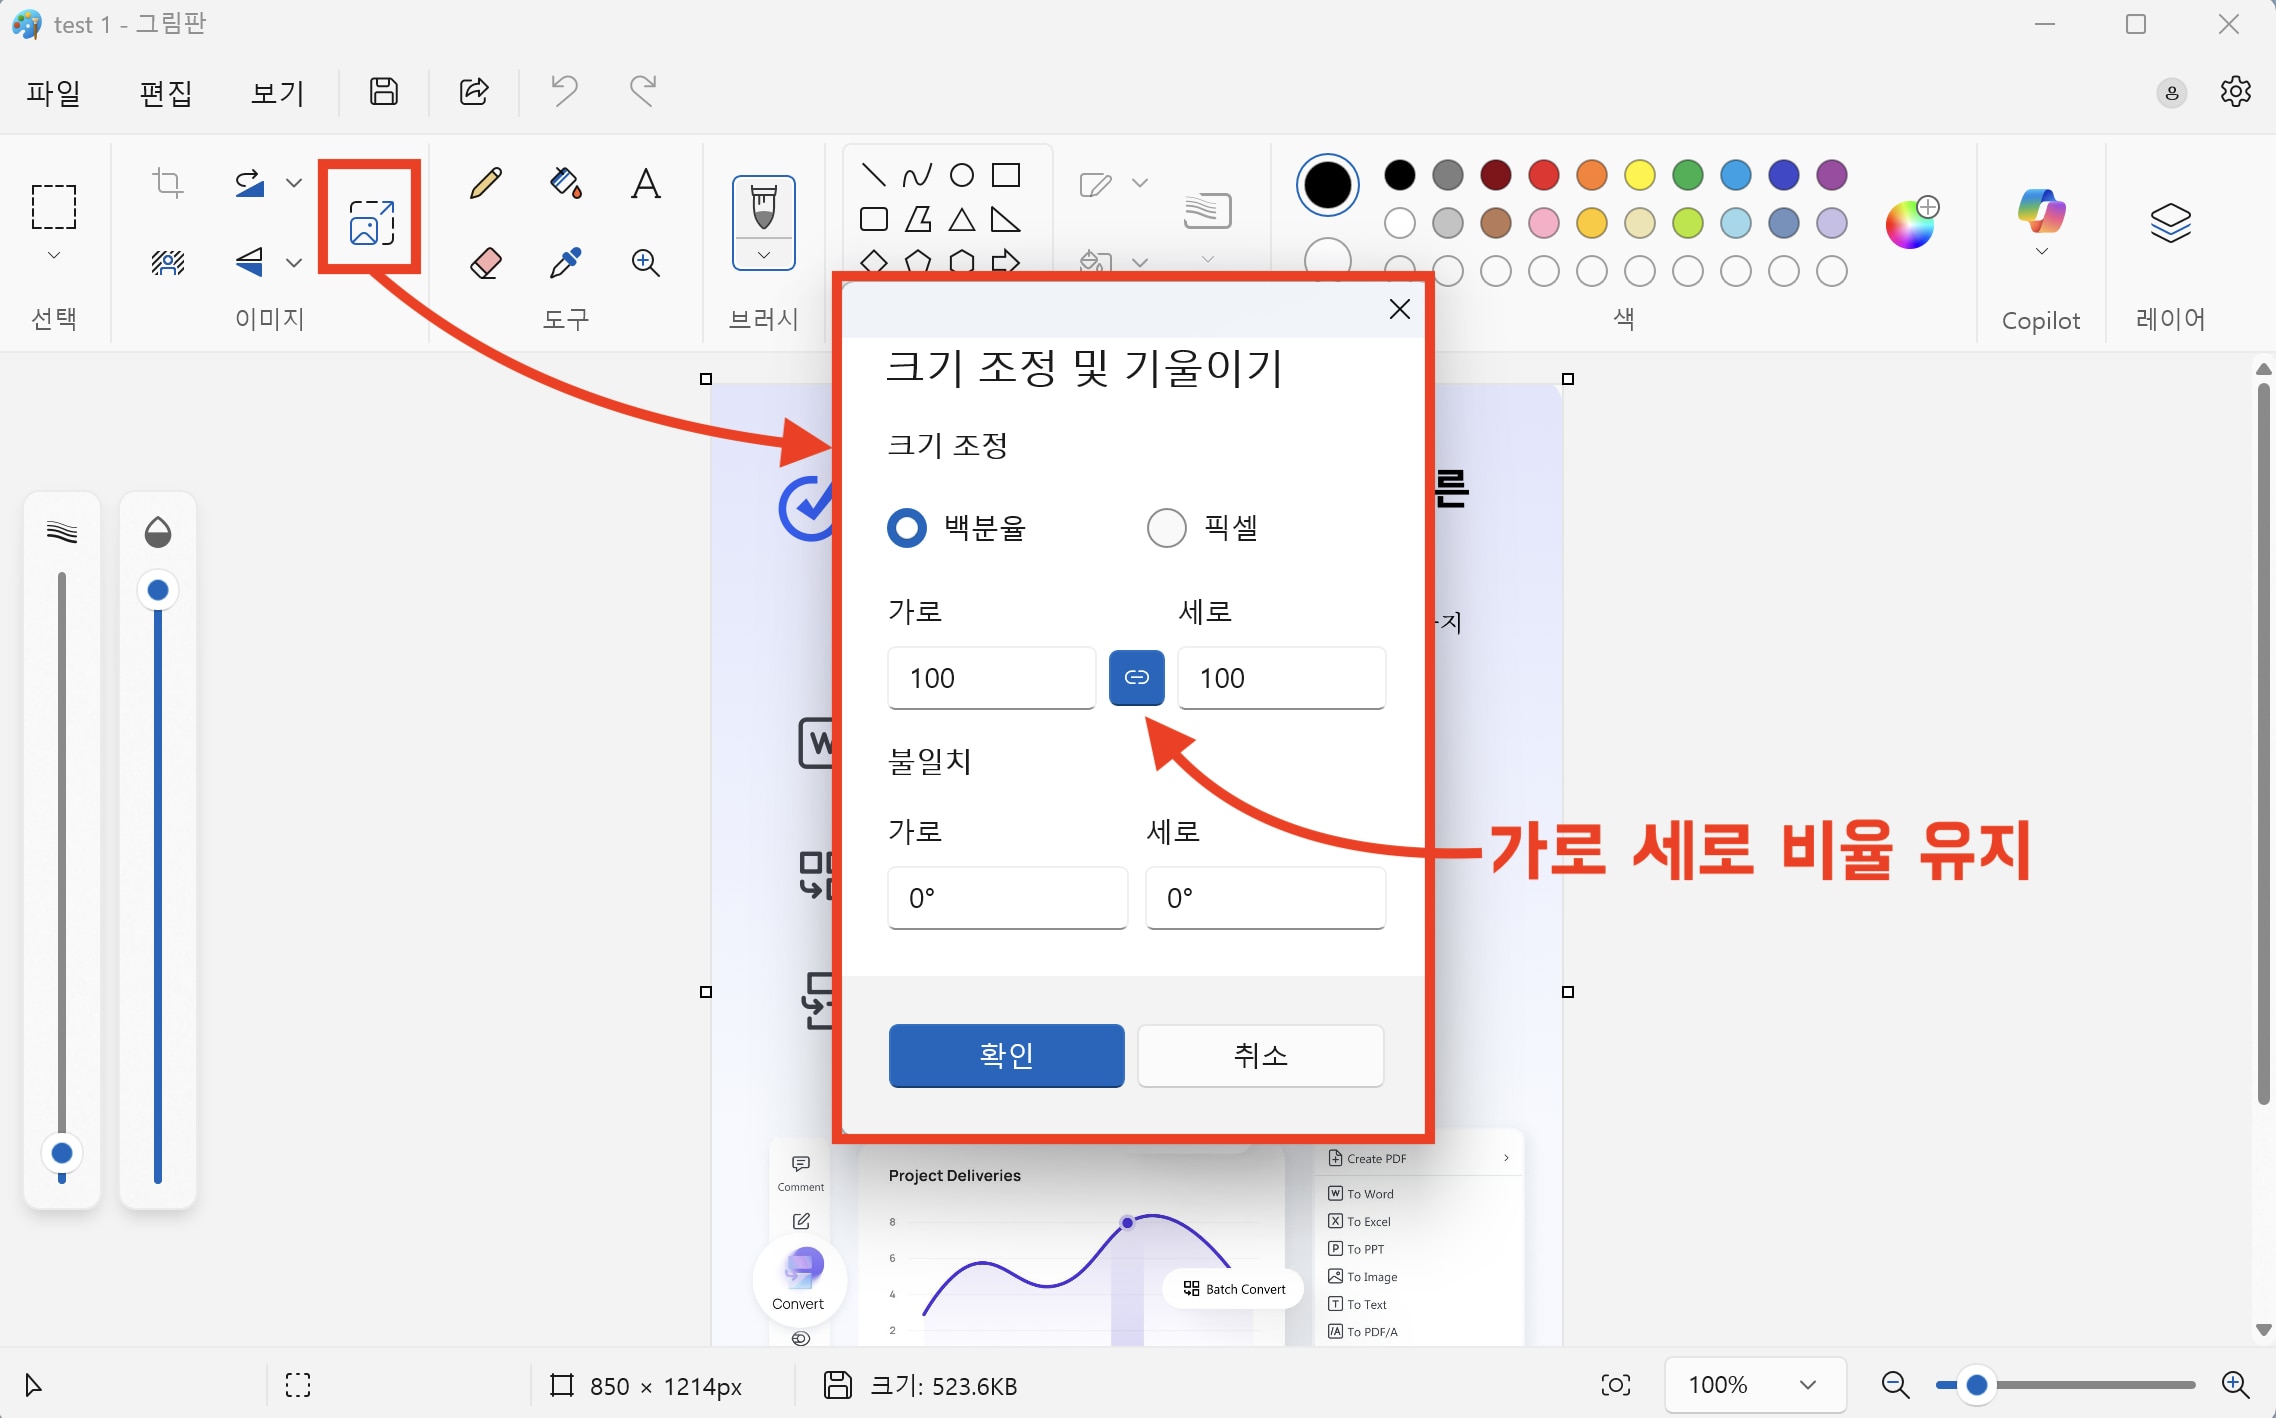Viewport: 2276px width, 1418px height.
Task: Select the Color picker eyedropper tool
Action: click(x=566, y=263)
